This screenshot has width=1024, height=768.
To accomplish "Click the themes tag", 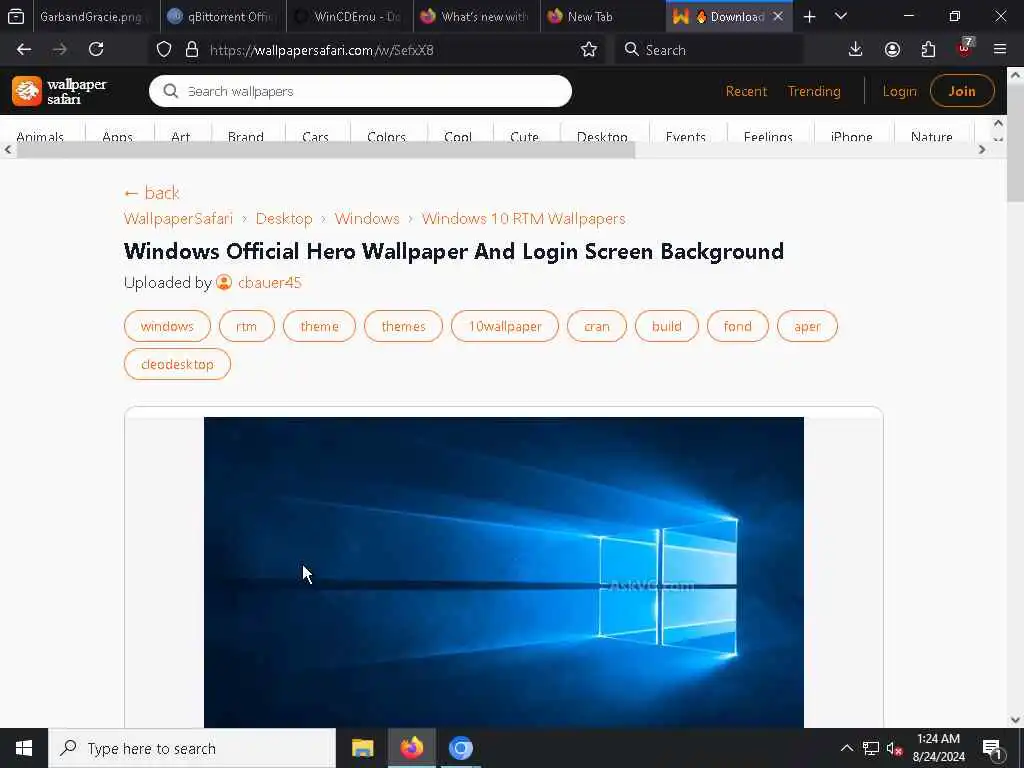I will click(x=403, y=326).
